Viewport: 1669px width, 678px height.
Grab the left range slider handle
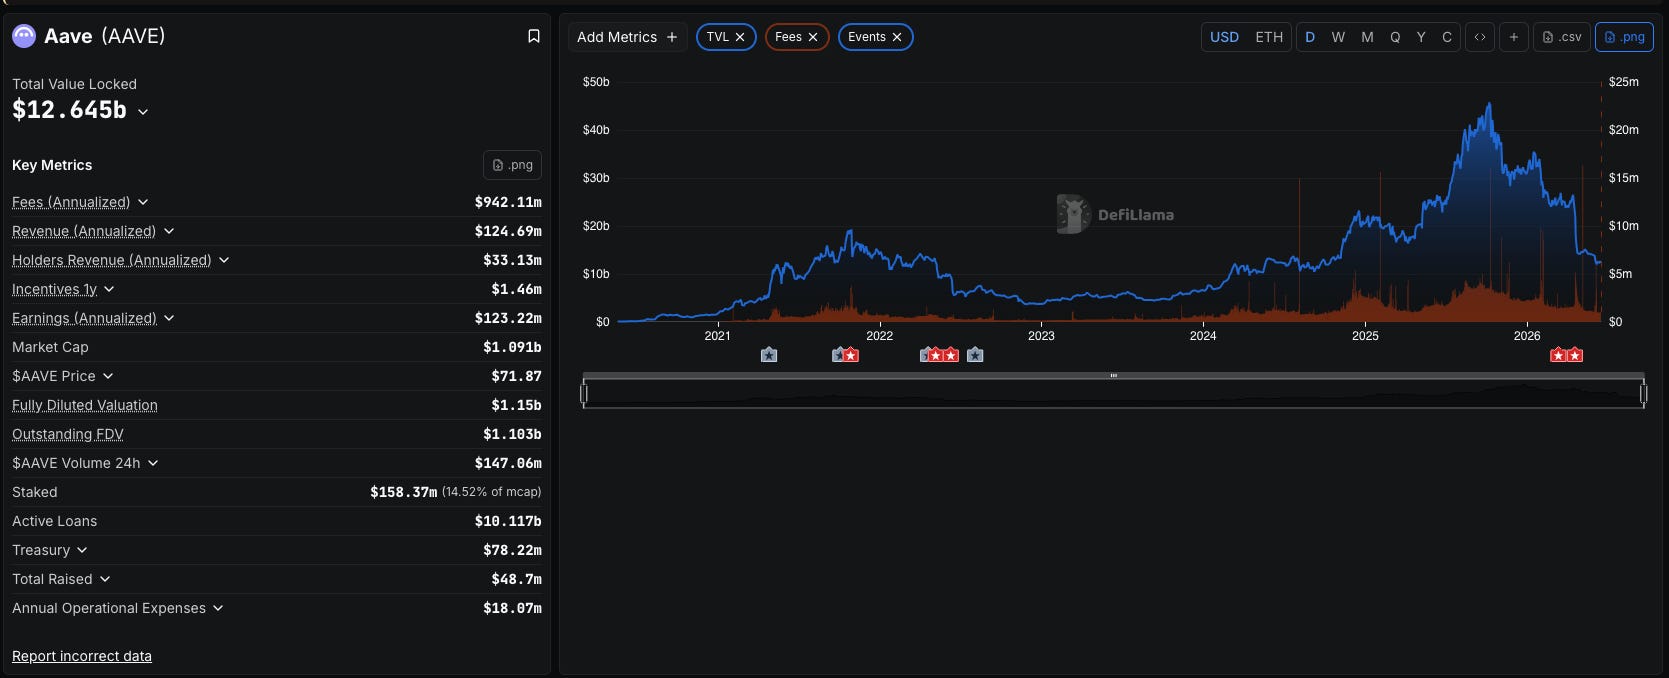[x=584, y=394]
